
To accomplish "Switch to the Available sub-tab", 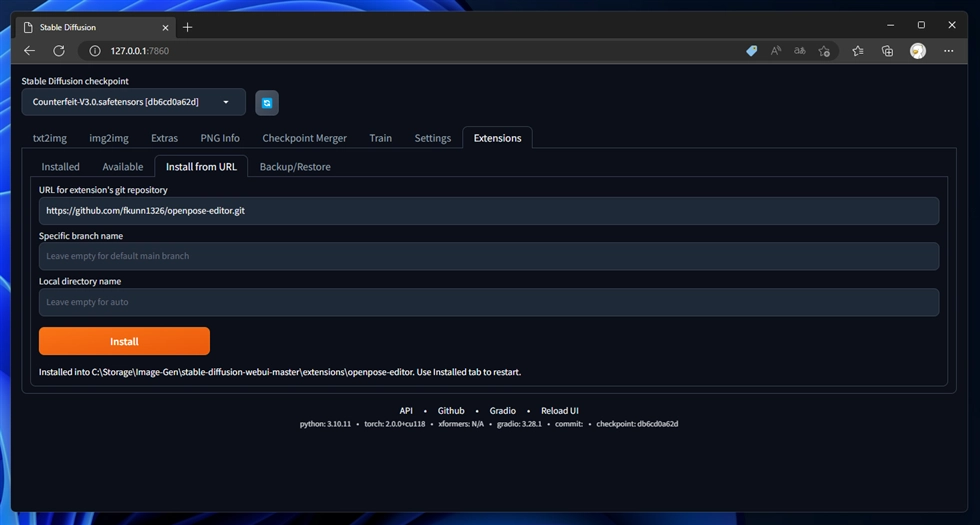I will pyautogui.click(x=122, y=167).
